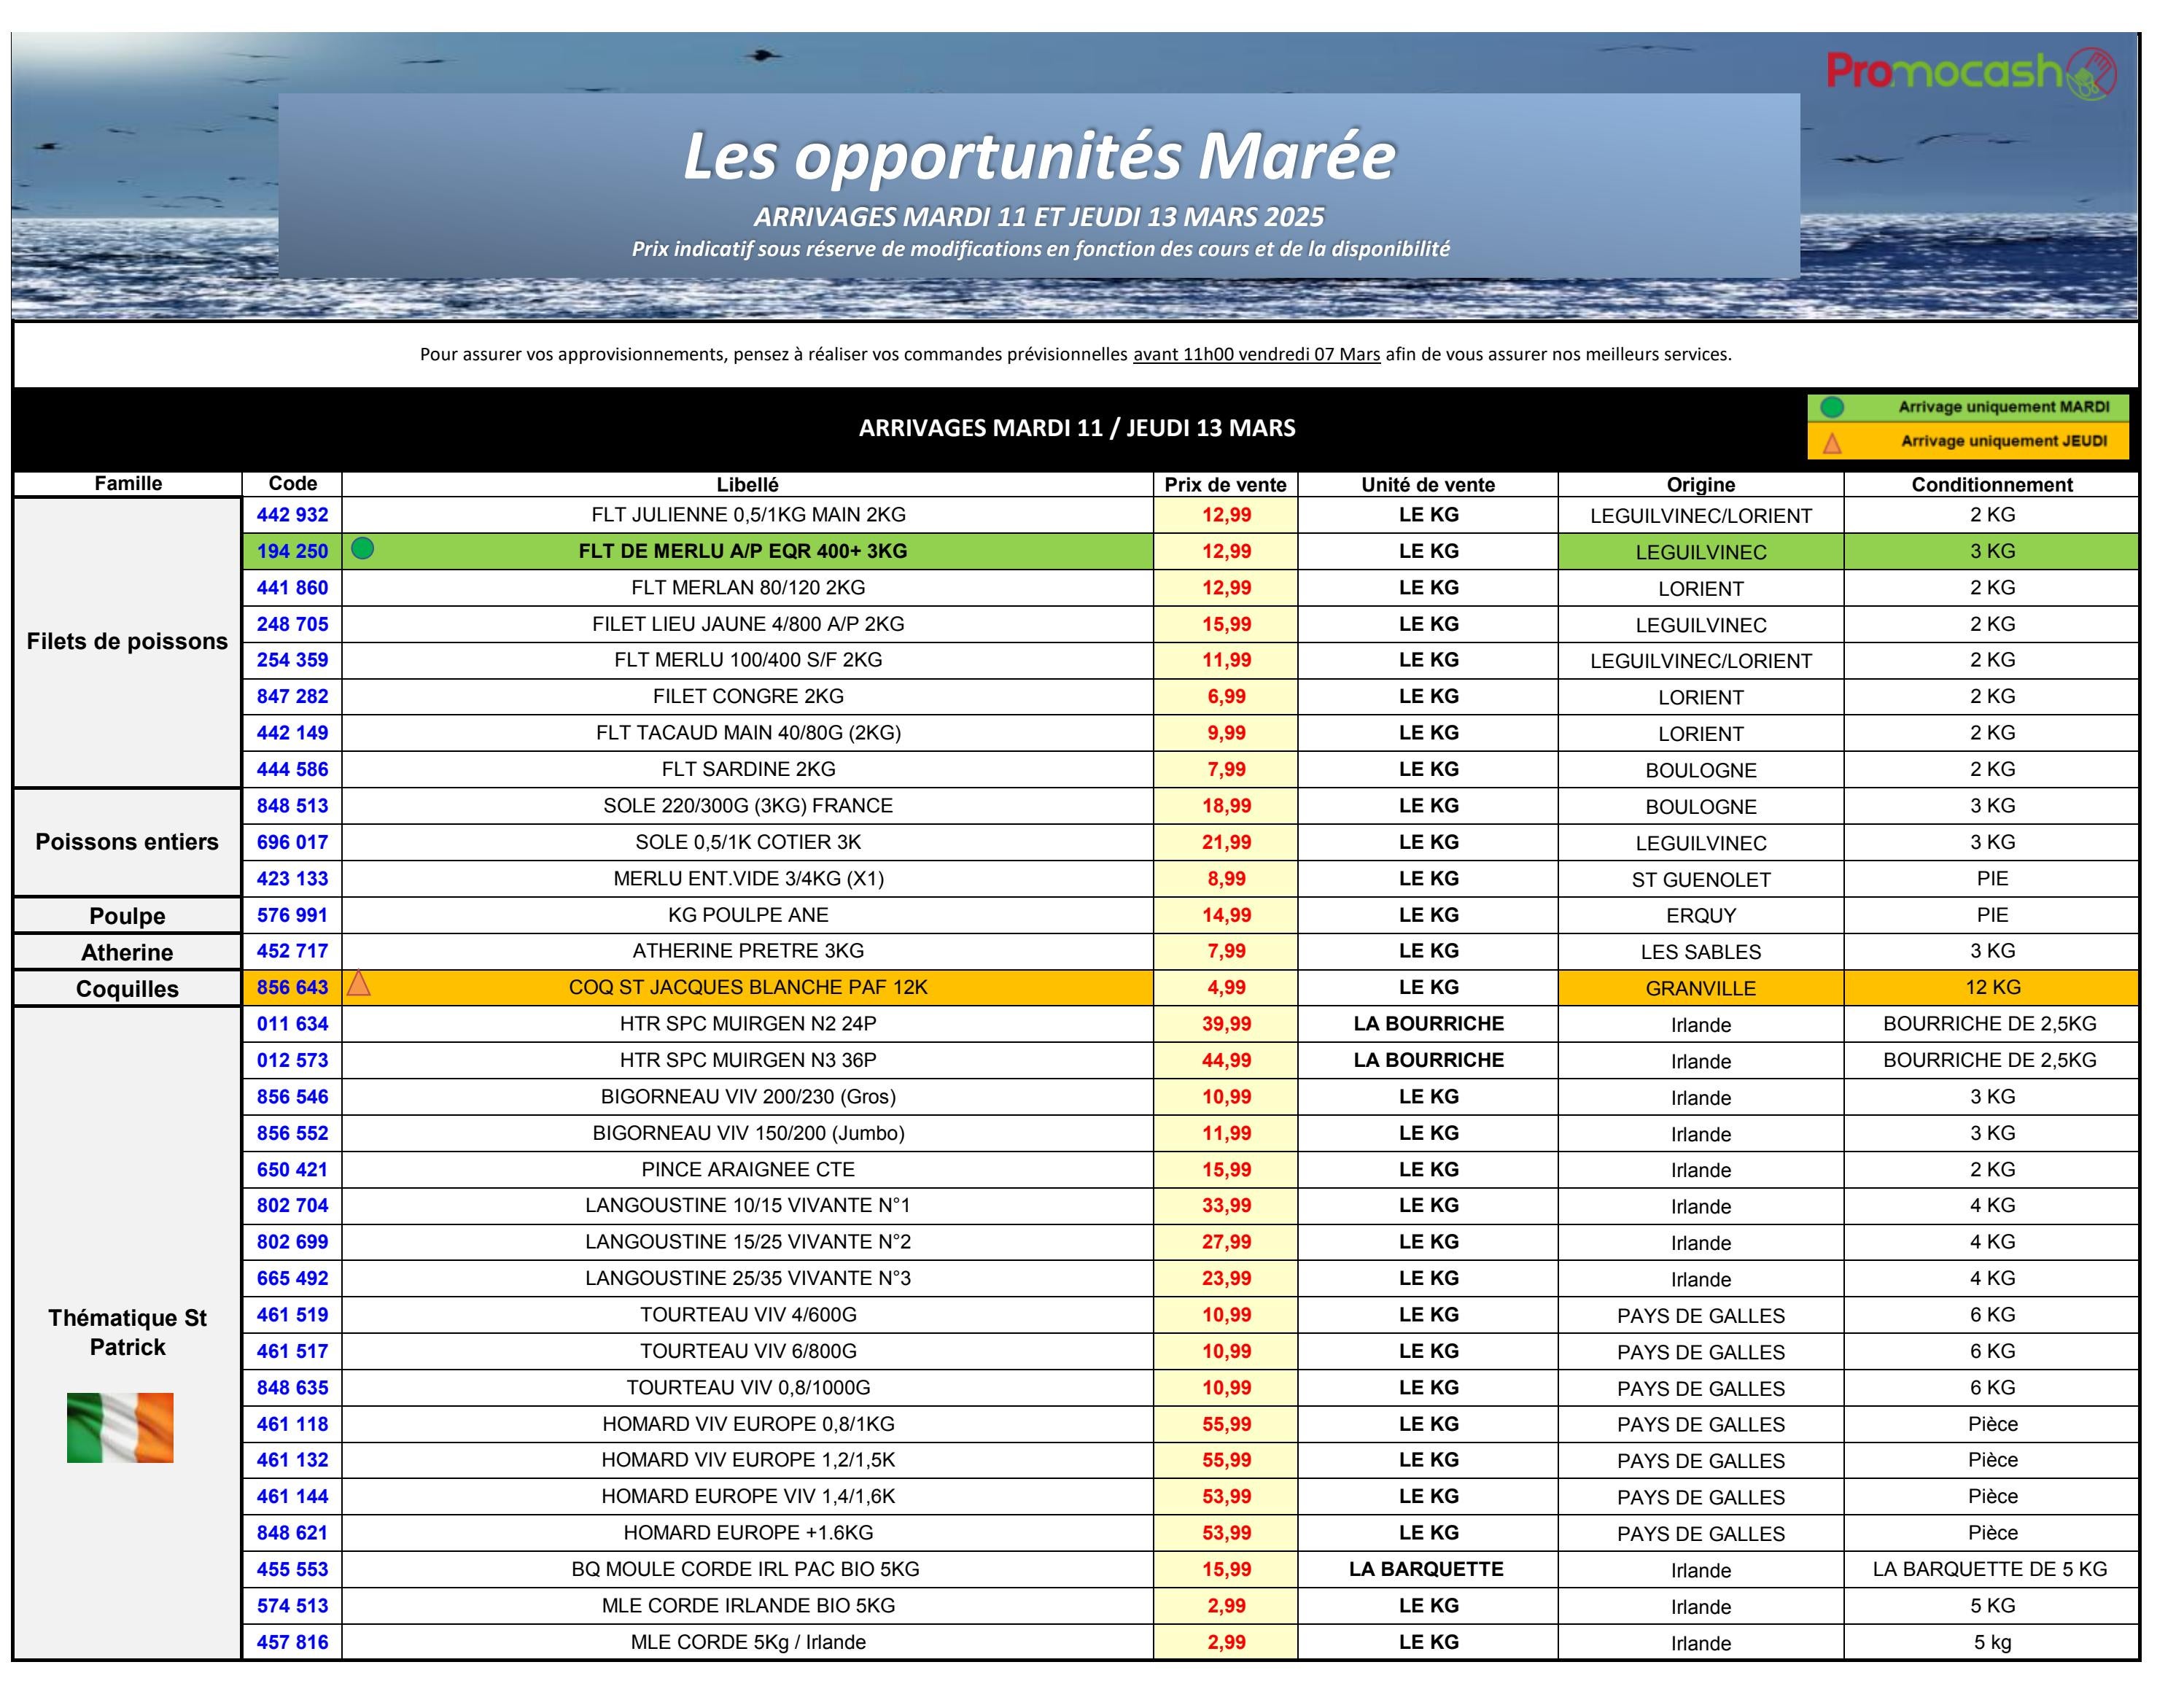Click 'LANGOUSTINE 10/15 VIVANTE N°1' label
The width and height of the screenshot is (2184, 1689).
point(748,1205)
